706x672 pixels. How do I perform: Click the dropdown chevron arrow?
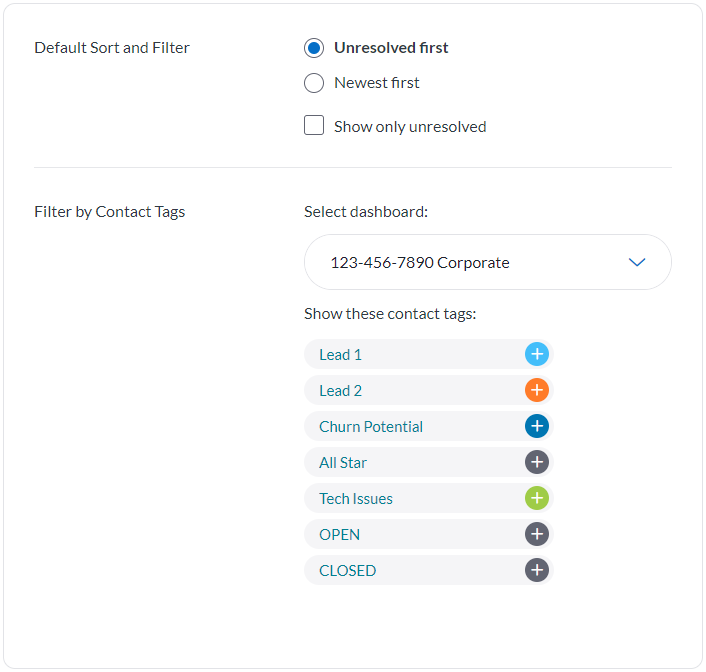(637, 262)
